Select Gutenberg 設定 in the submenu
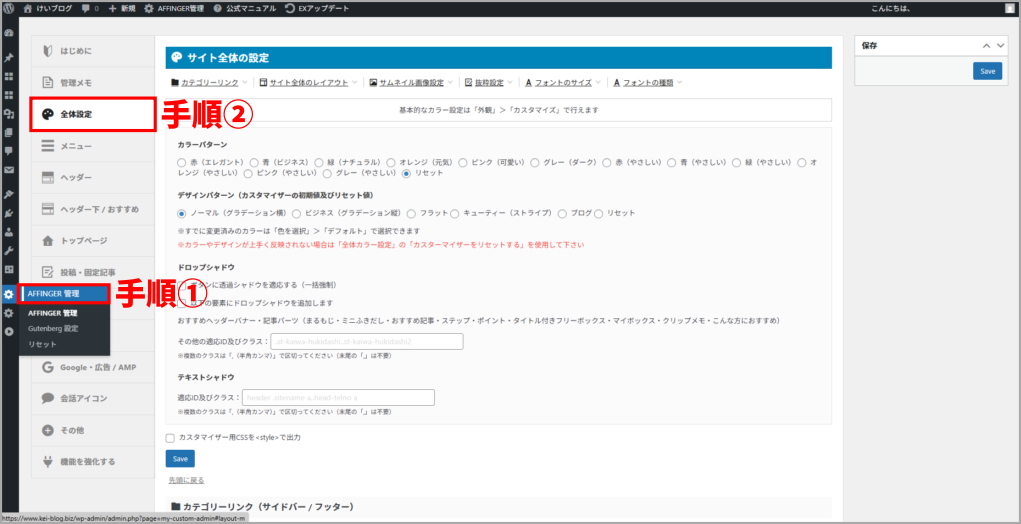The width and height of the screenshot is (1021, 524). (x=53, y=328)
